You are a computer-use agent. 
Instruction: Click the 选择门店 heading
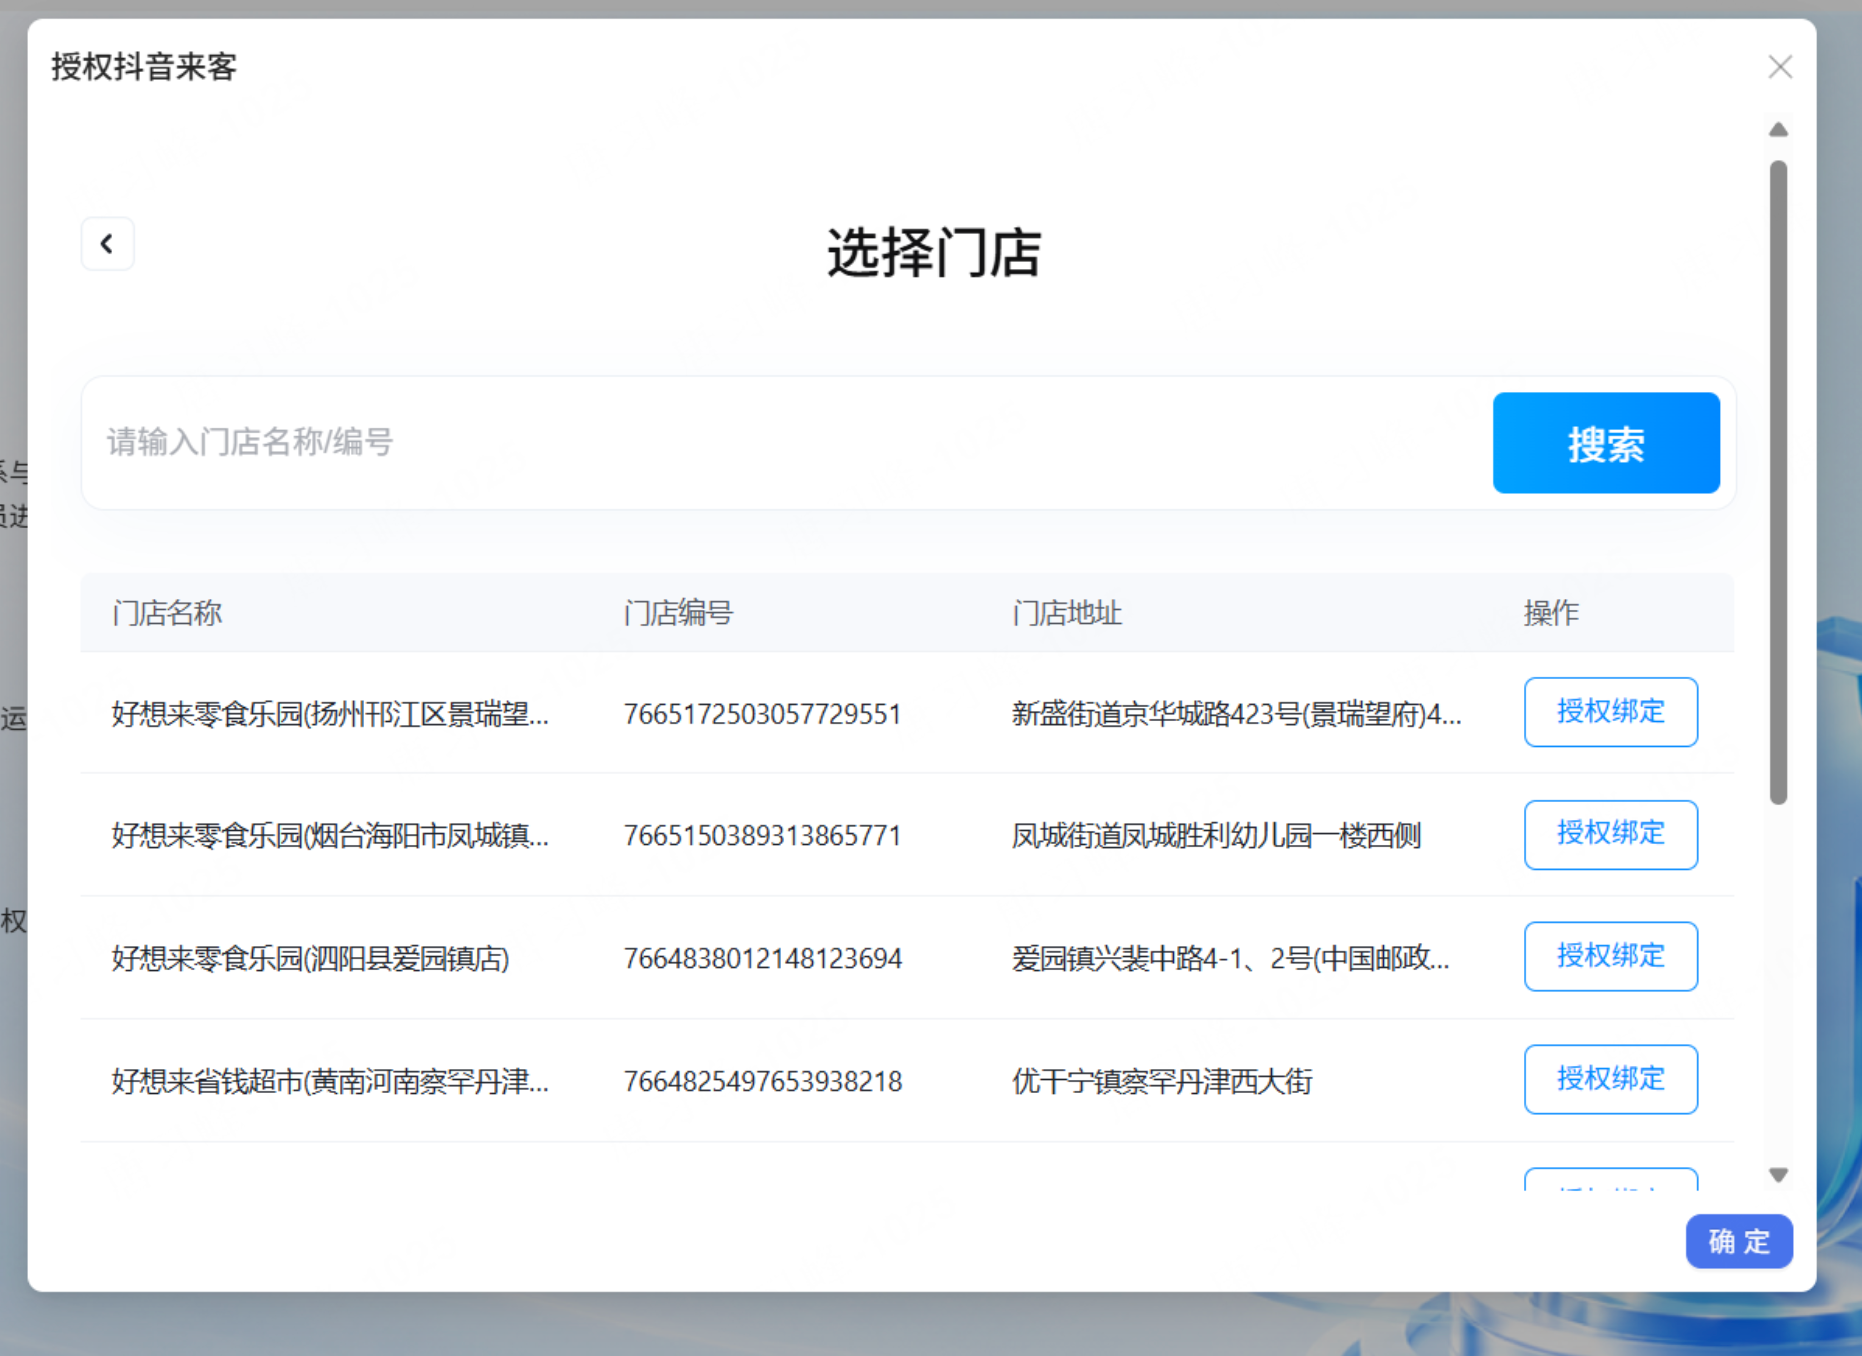coord(934,252)
